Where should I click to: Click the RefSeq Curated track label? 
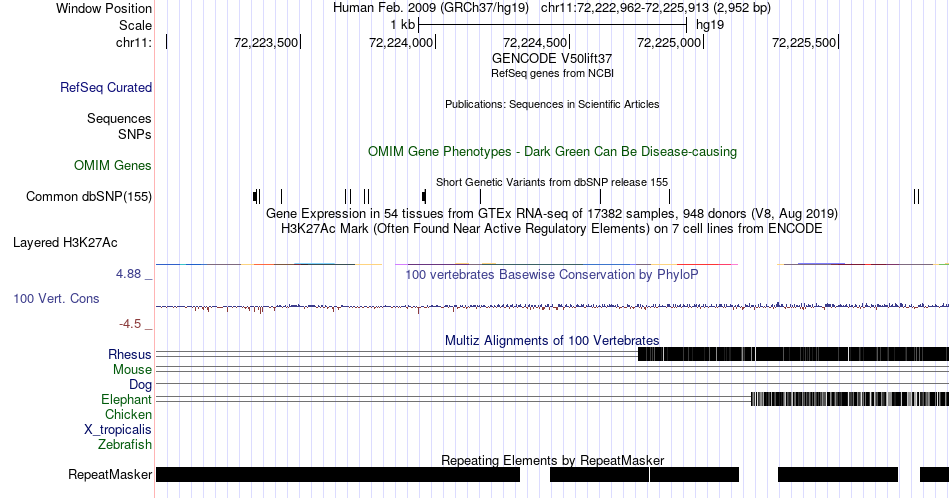105,87
